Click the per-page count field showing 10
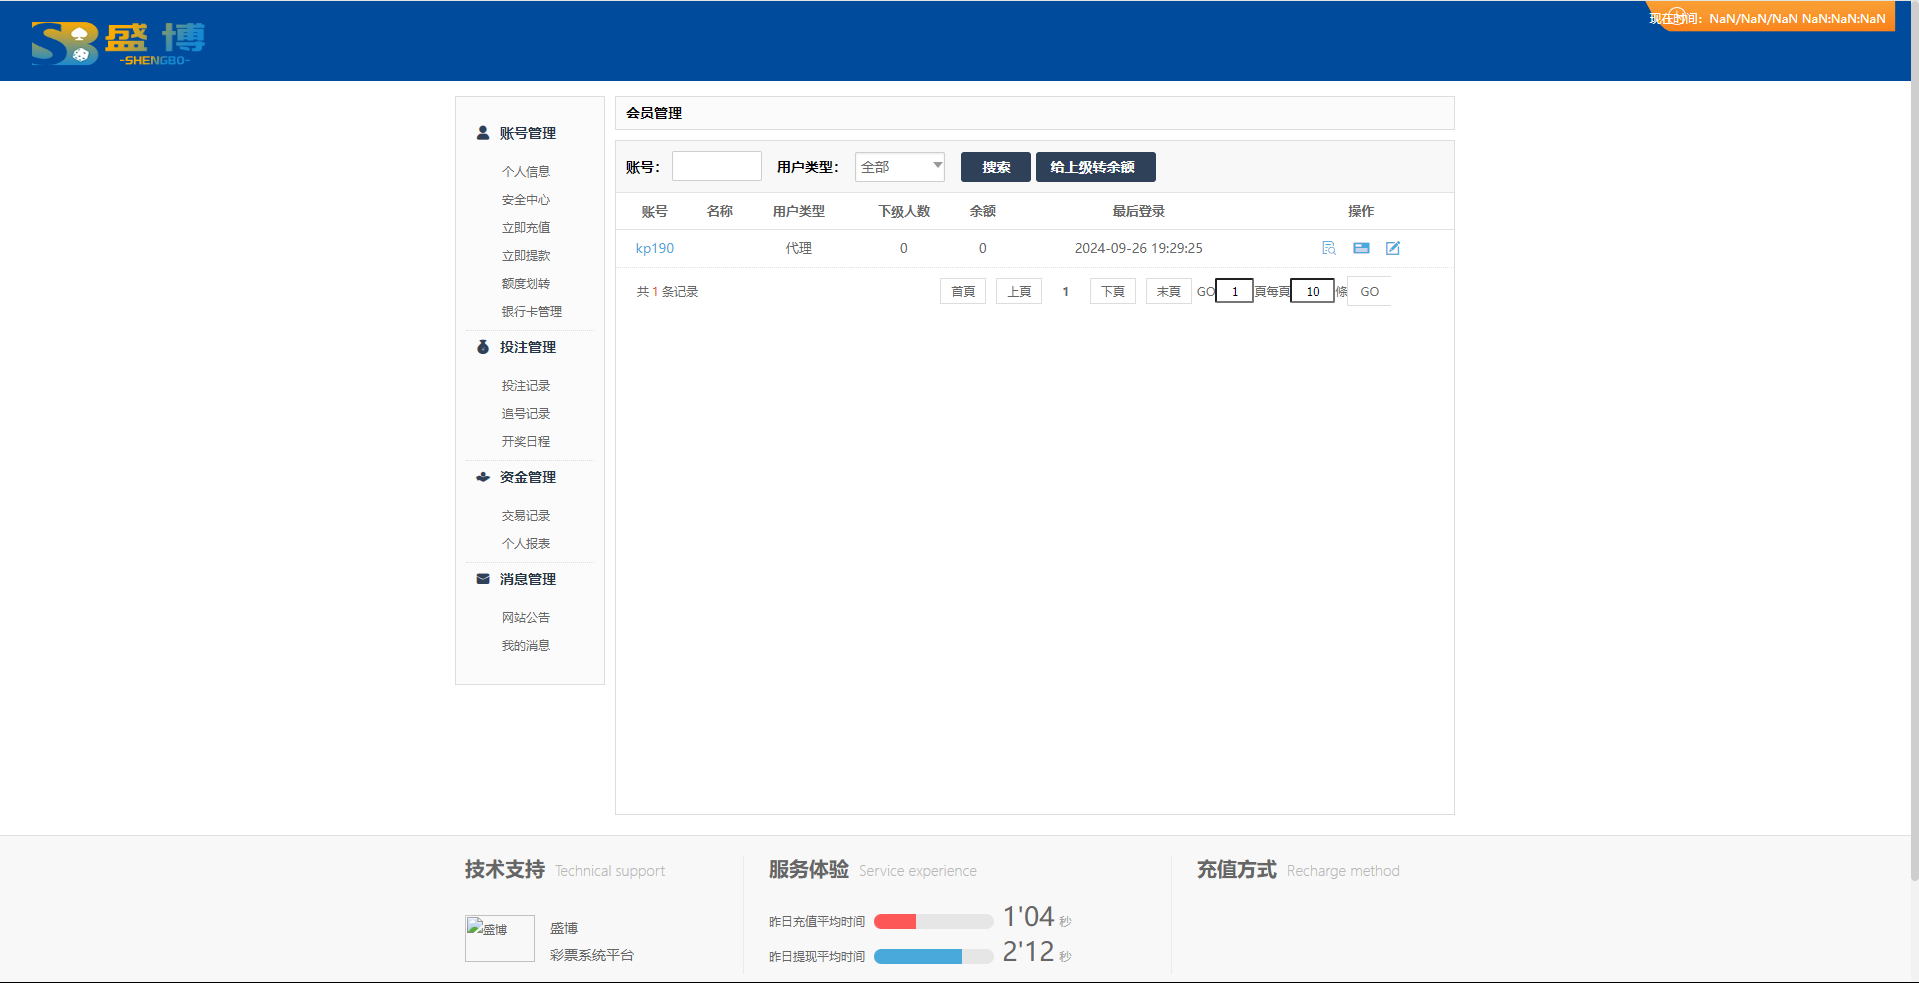Screen dimensions: 1919x983 (1312, 291)
